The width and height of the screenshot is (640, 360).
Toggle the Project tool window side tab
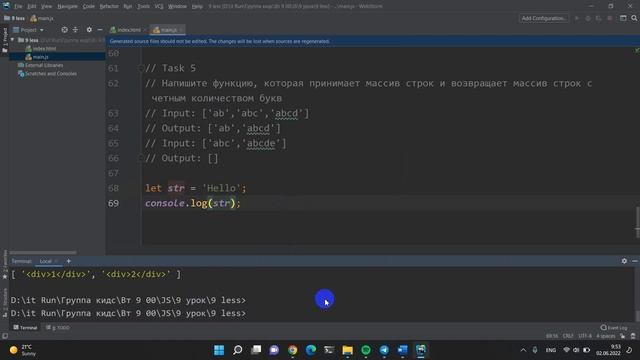coord(4,40)
